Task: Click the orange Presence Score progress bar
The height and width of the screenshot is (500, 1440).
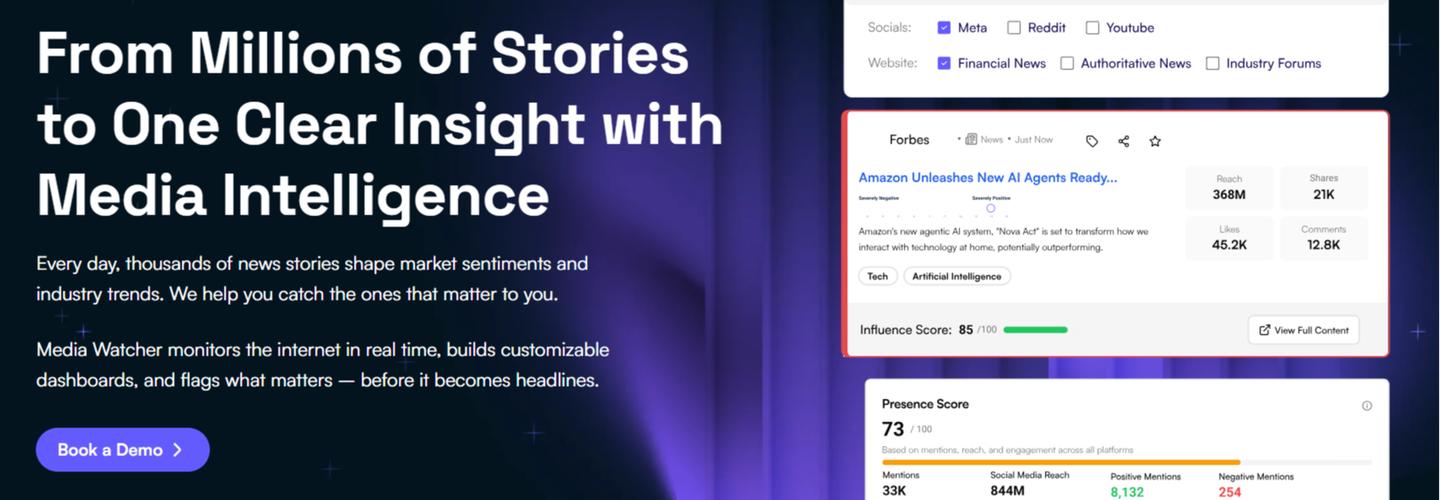Action: tap(1060, 463)
